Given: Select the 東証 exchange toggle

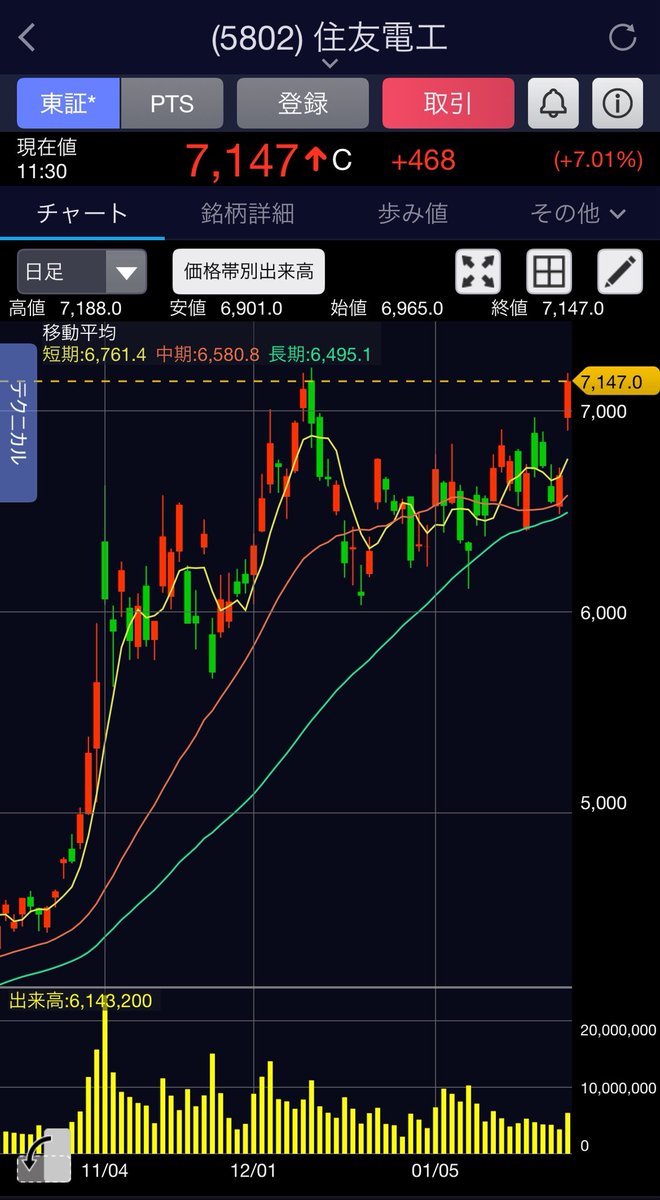Looking at the screenshot, I should [x=68, y=103].
